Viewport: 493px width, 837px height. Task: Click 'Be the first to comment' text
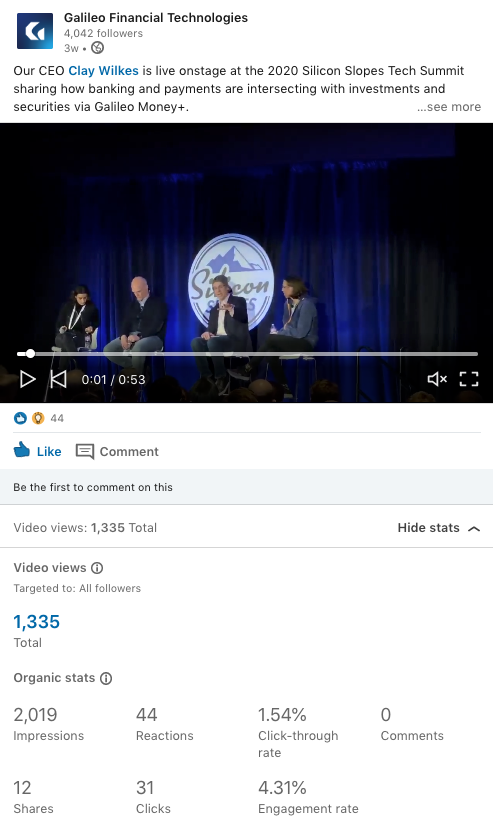pos(93,487)
